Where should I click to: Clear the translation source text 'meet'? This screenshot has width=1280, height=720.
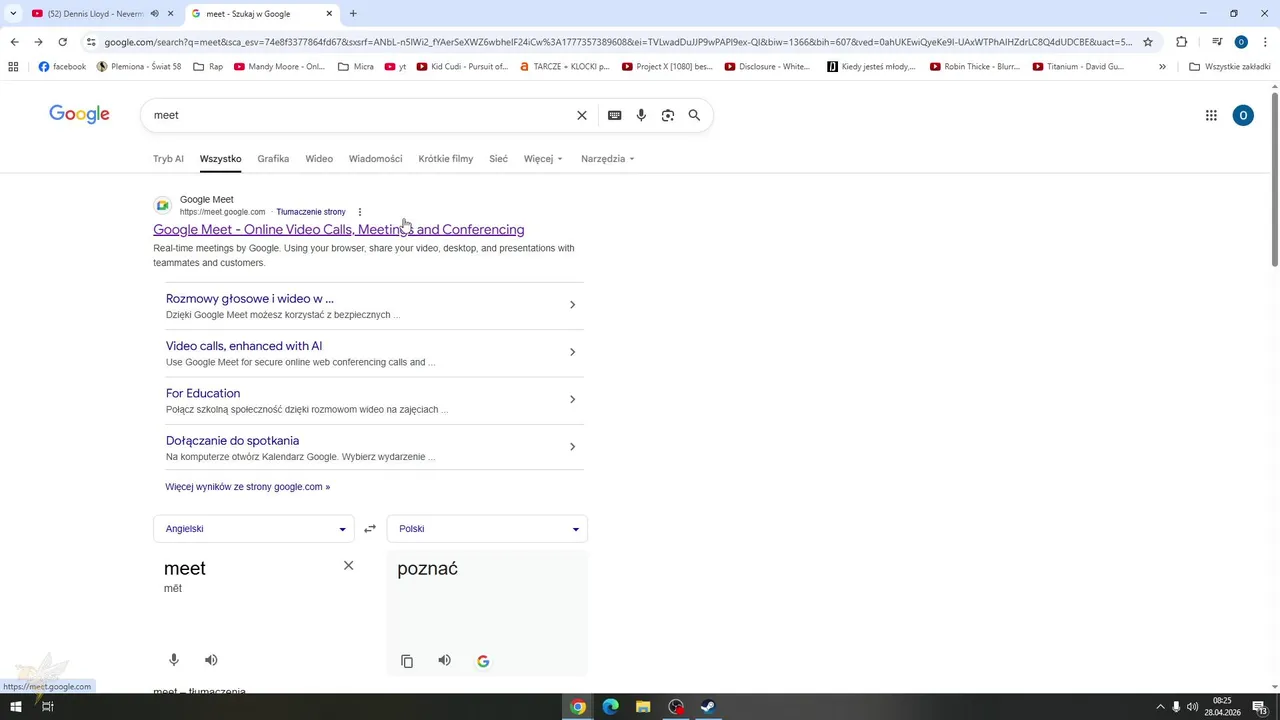348,566
